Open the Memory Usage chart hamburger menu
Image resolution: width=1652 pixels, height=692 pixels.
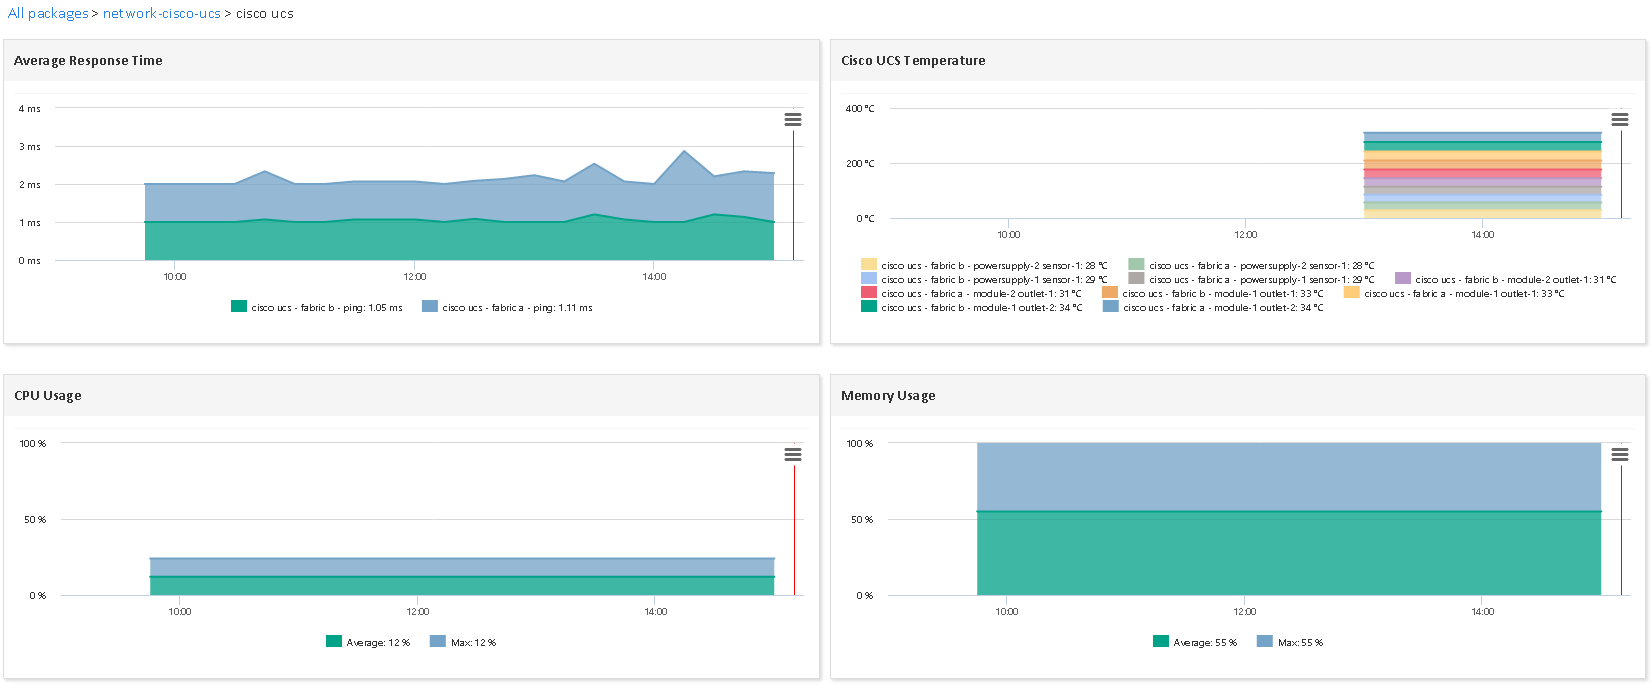click(1620, 454)
